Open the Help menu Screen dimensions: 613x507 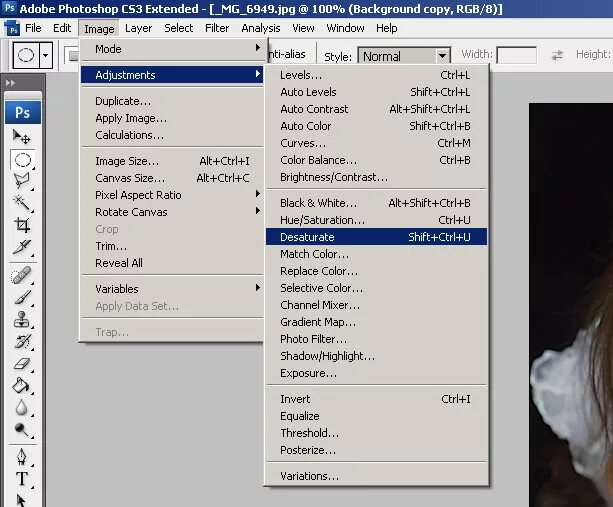tap(387, 28)
